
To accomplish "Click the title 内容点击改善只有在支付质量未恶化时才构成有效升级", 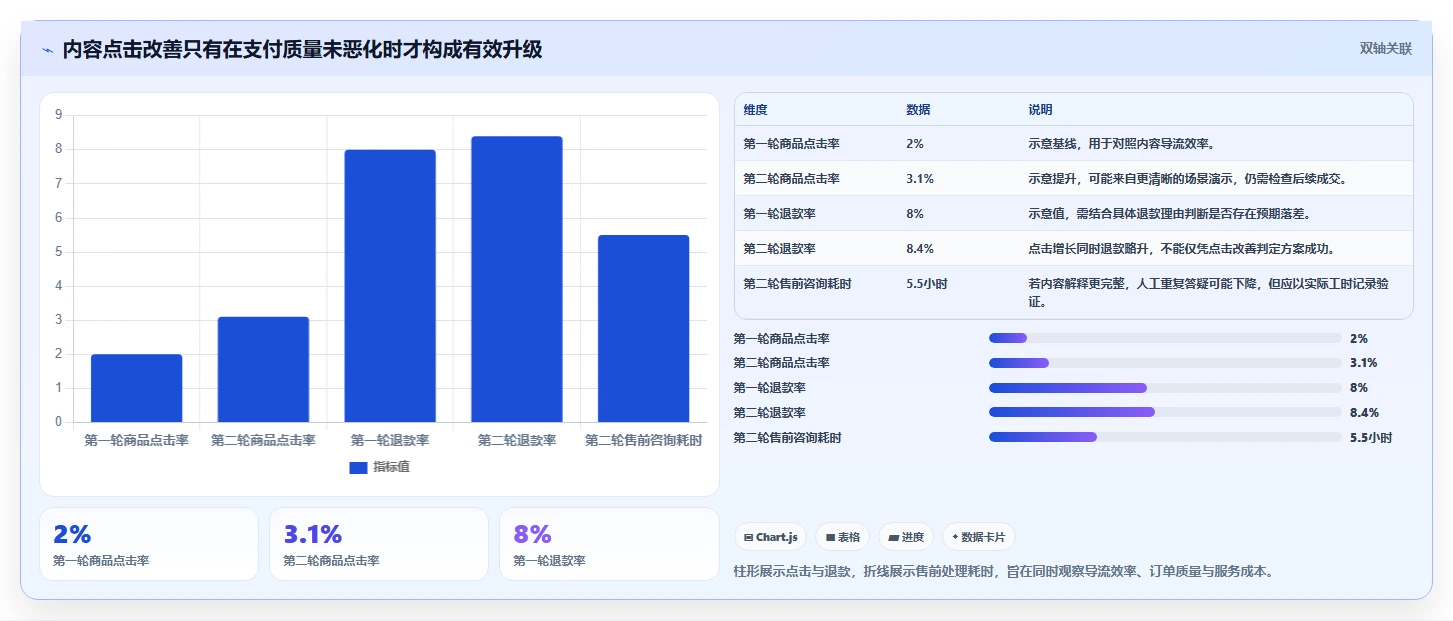I will [x=302, y=49].
